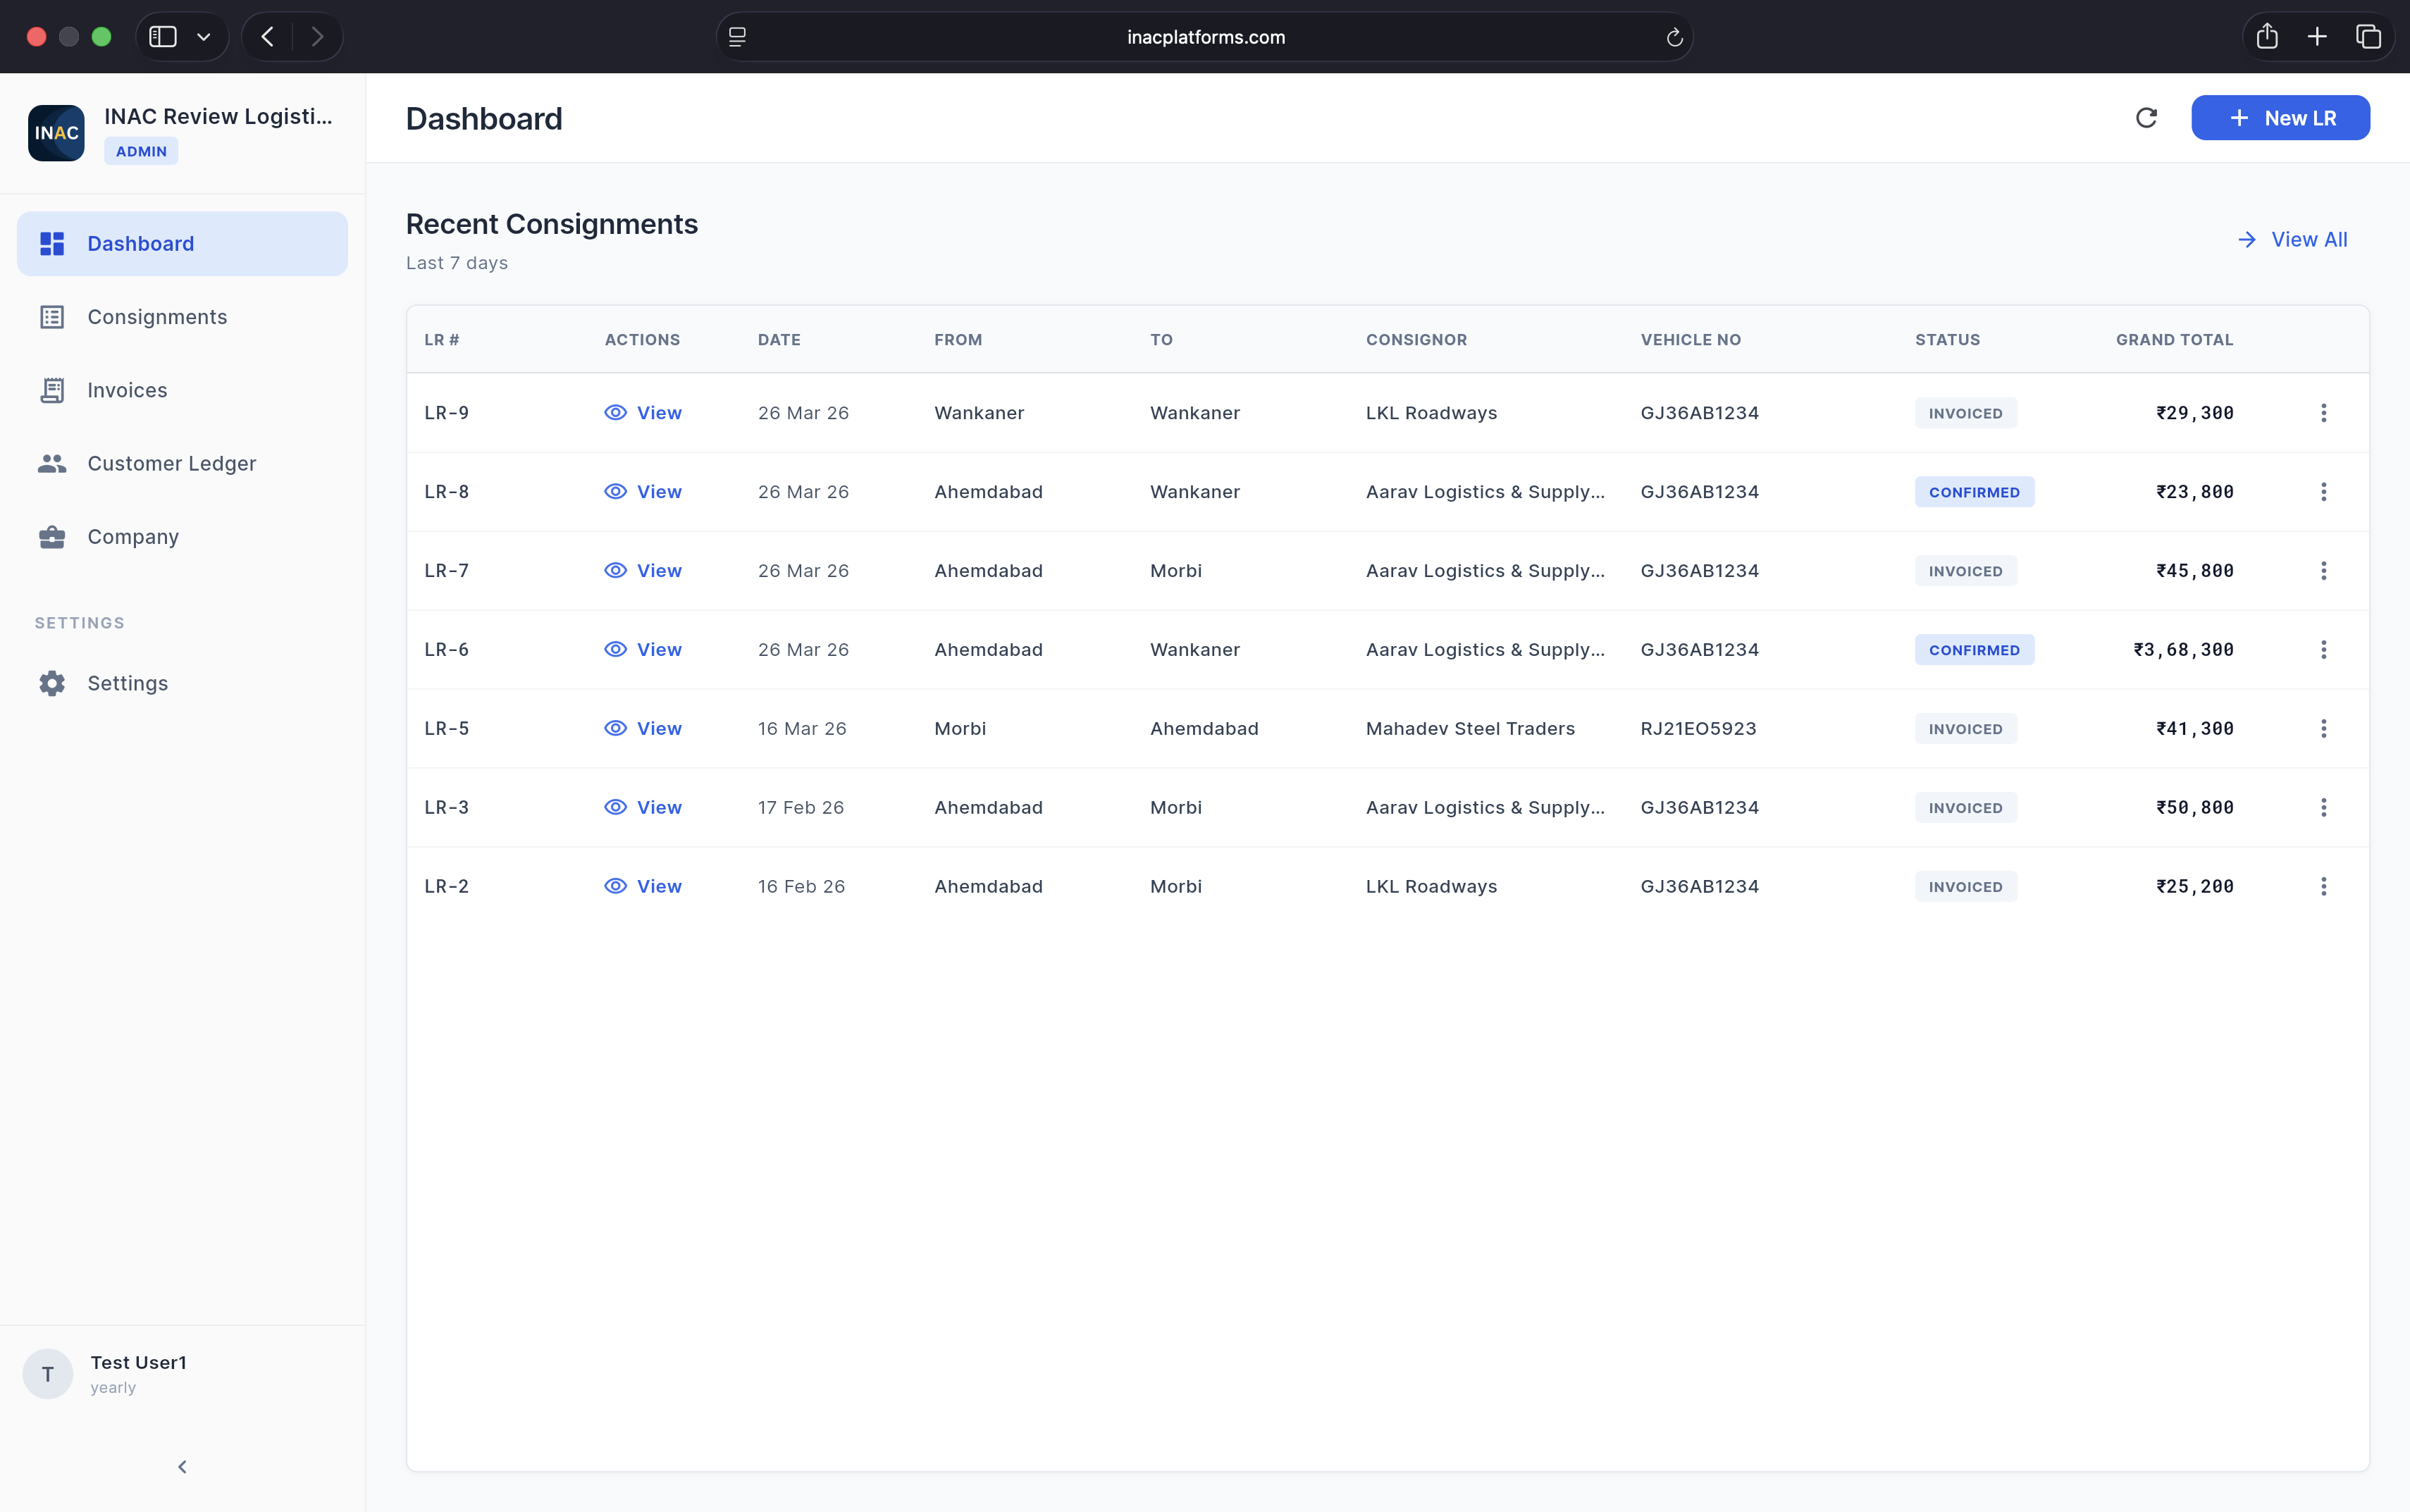Screen dimensions: 2410x1512
Task: Open the three-dot menu for LR-8
Action: coord(2325,491)
